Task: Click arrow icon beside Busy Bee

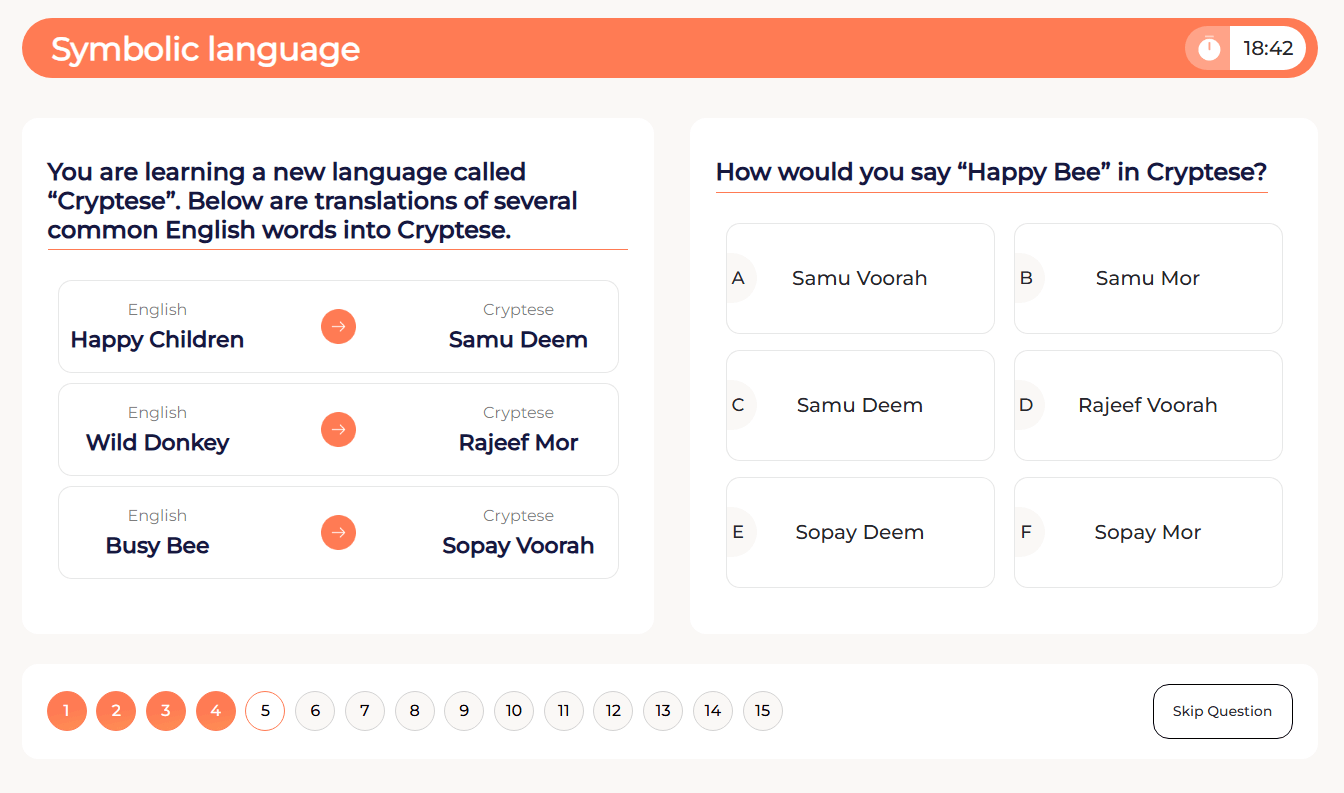Action: click(x=338, y=532)
